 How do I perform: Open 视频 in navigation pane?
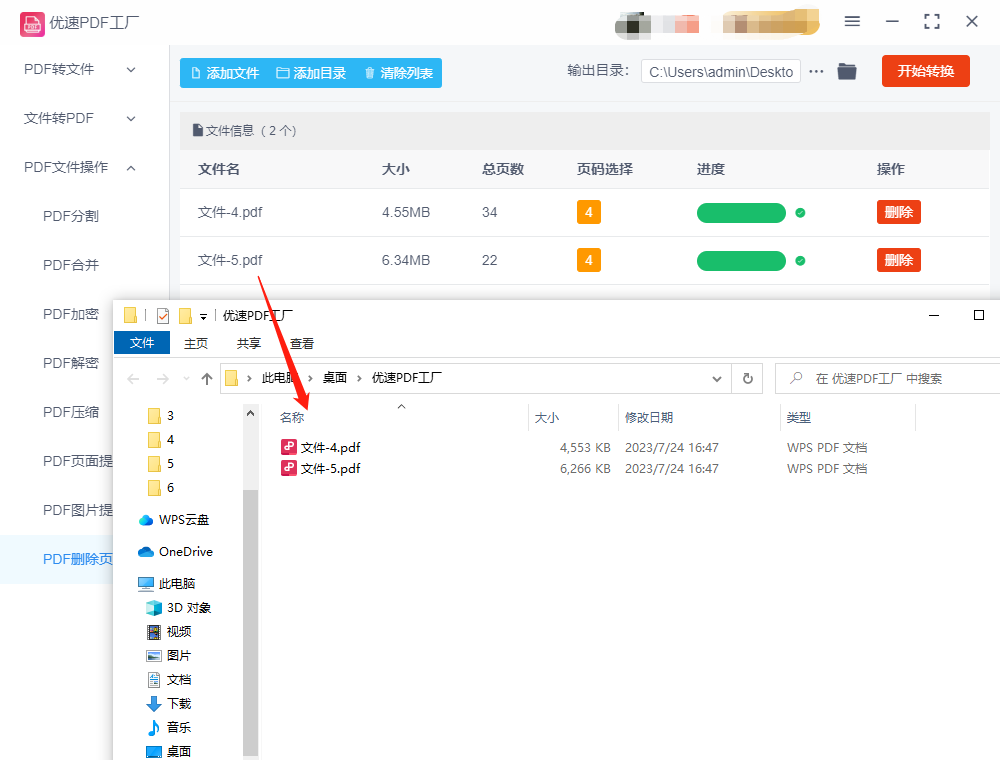pyautogui.click(x=169, y=632)
